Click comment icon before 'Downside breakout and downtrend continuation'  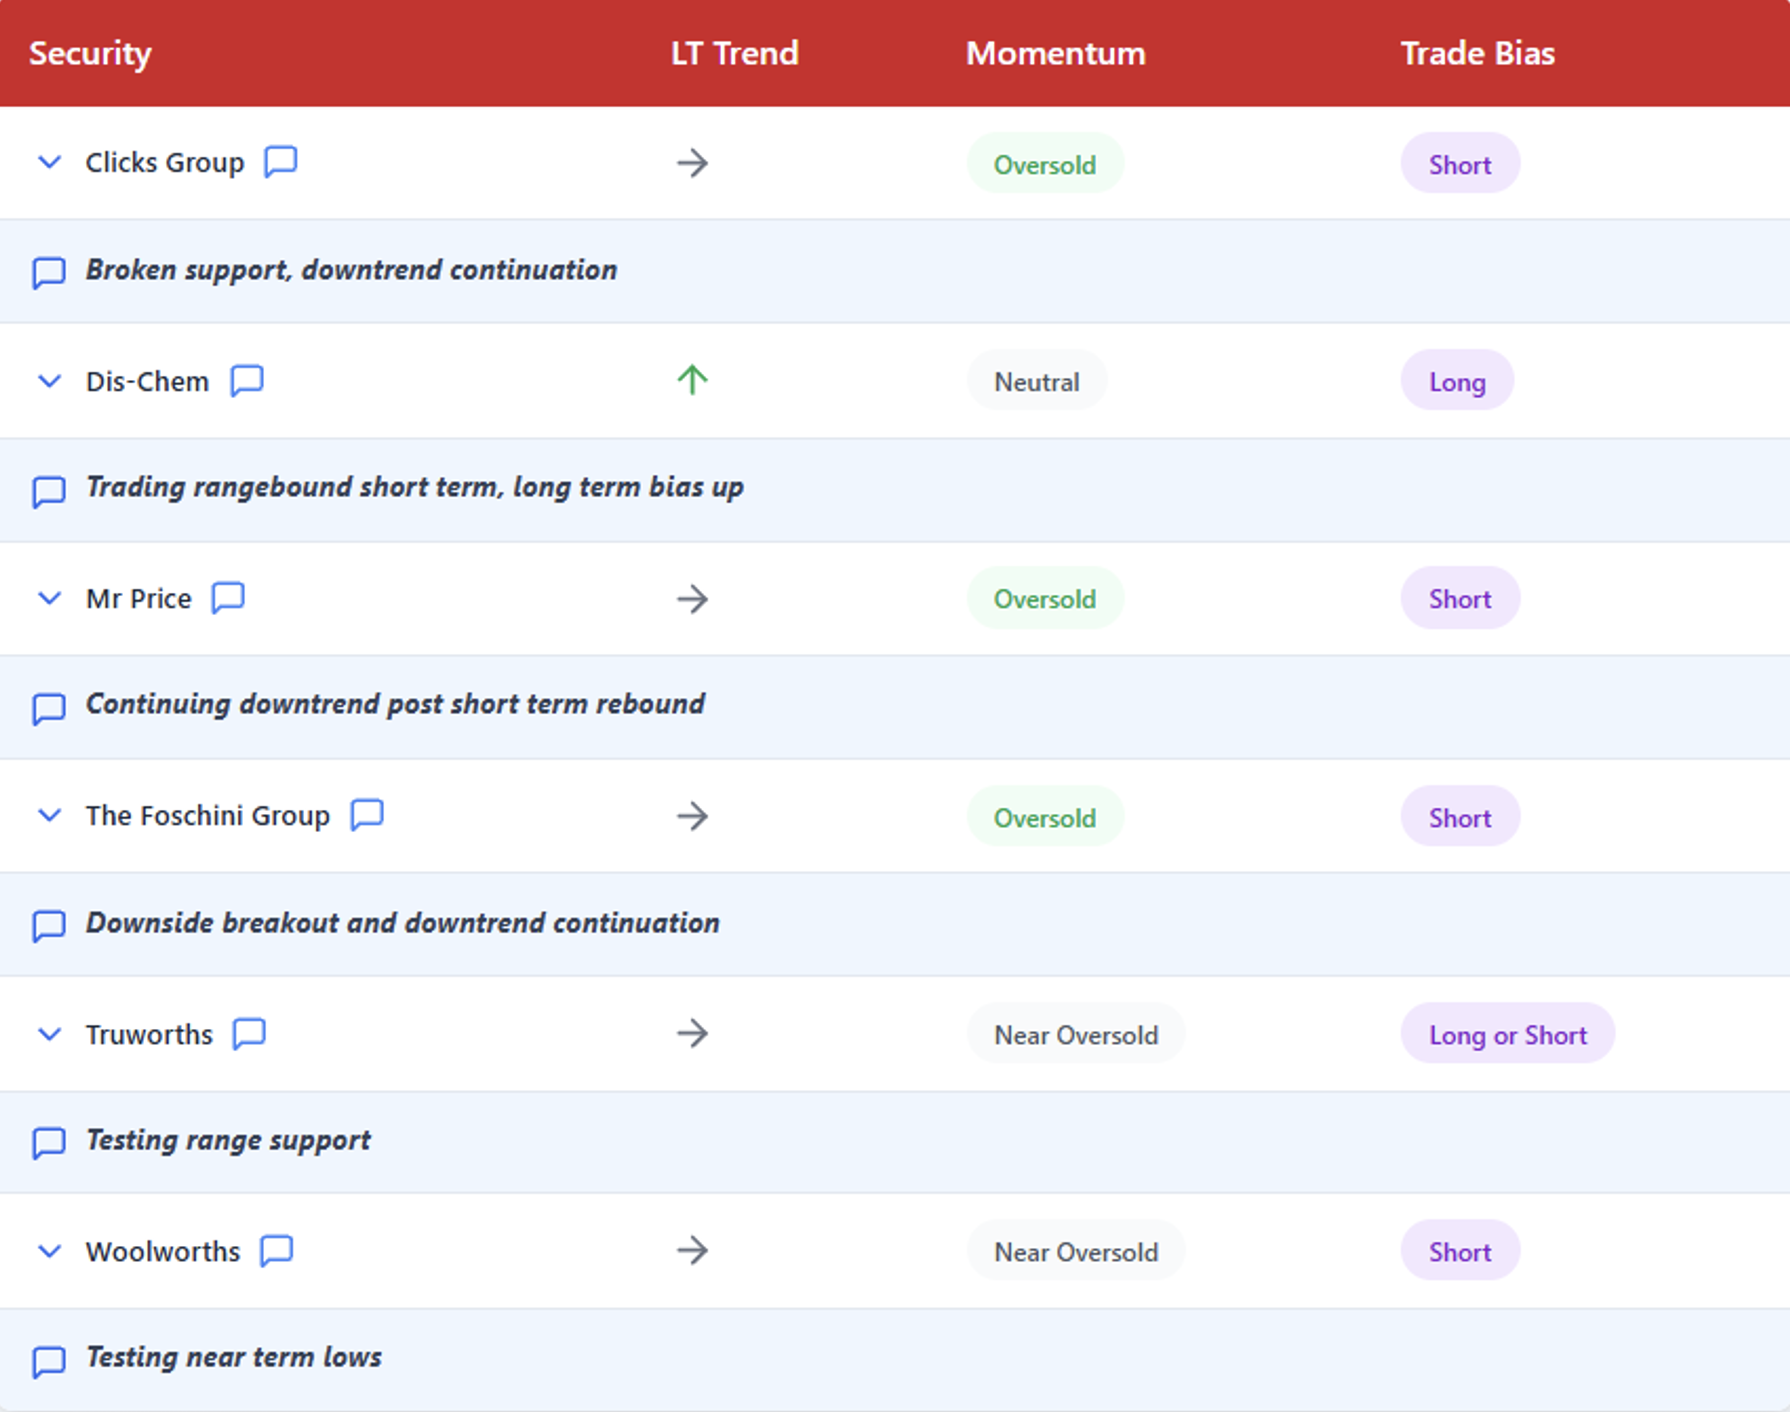tap(49, 925)
